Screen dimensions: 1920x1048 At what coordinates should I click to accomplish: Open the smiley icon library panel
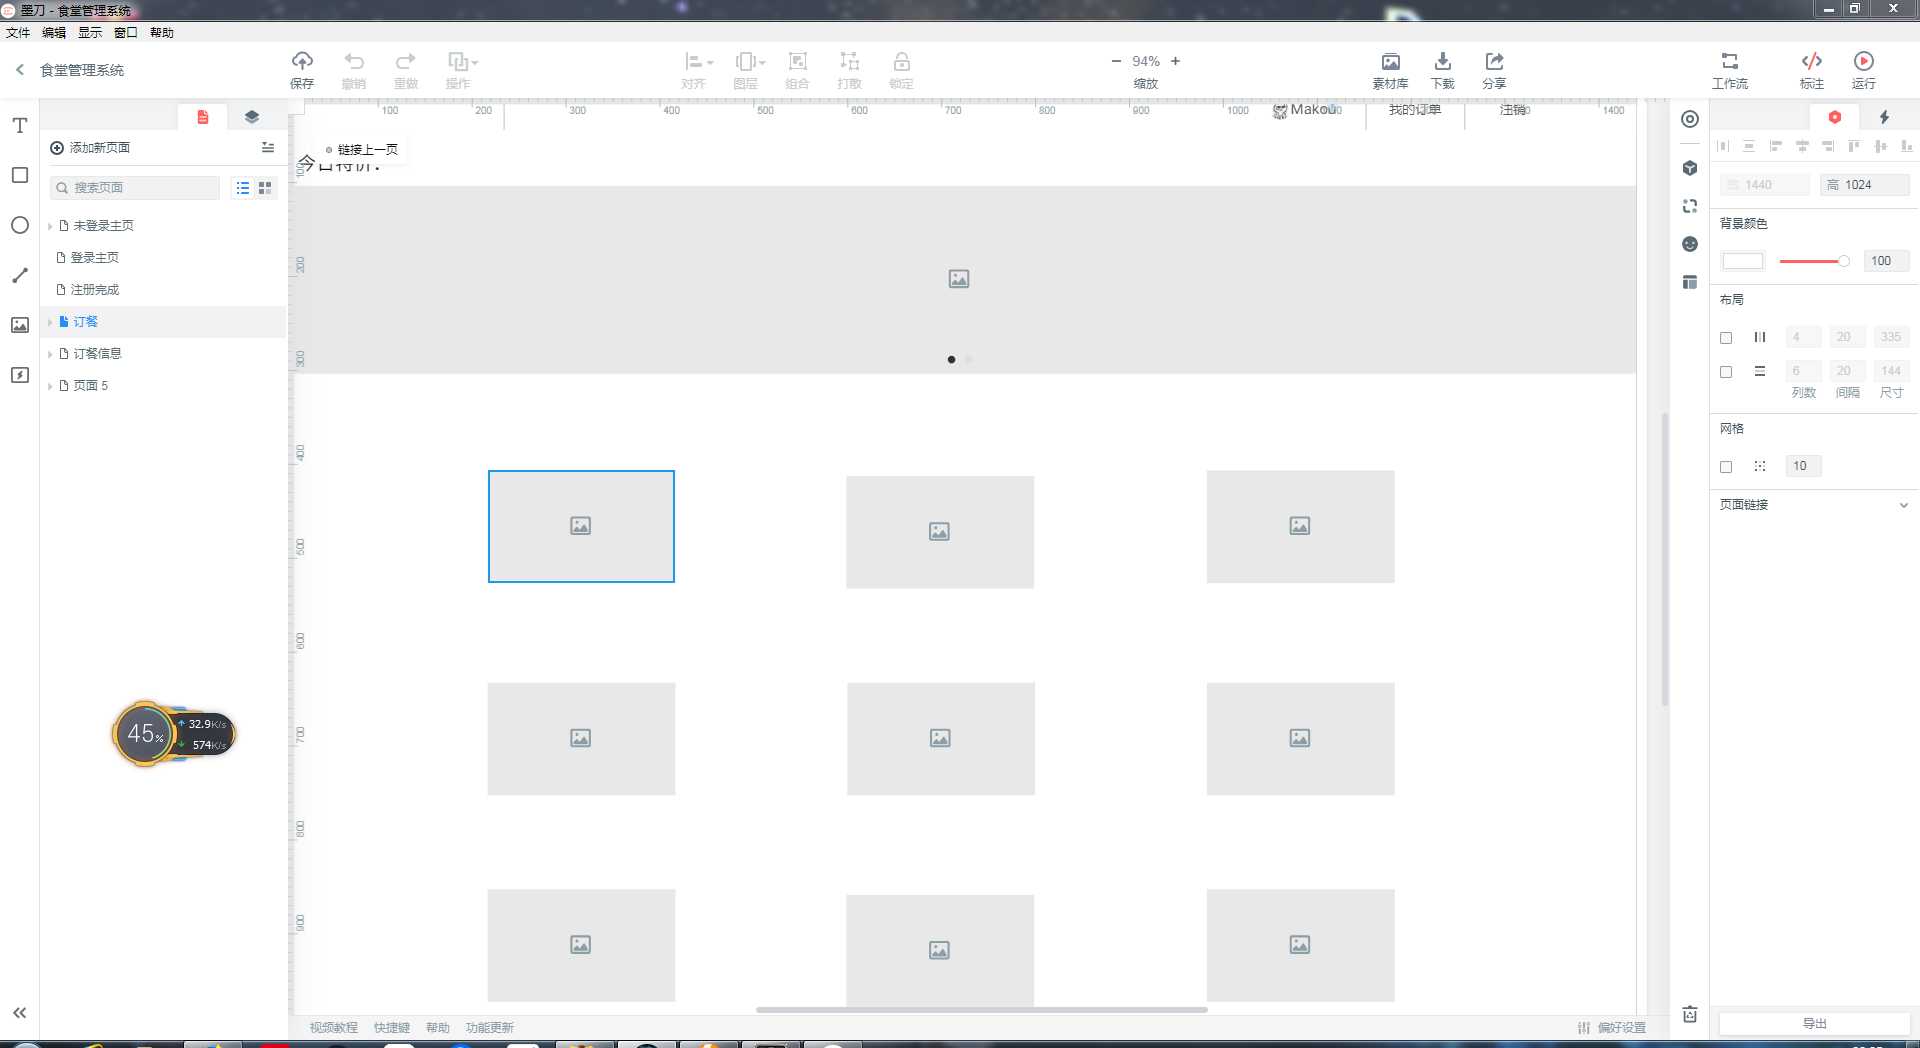pyautogui.click(x=1690, y=244)
